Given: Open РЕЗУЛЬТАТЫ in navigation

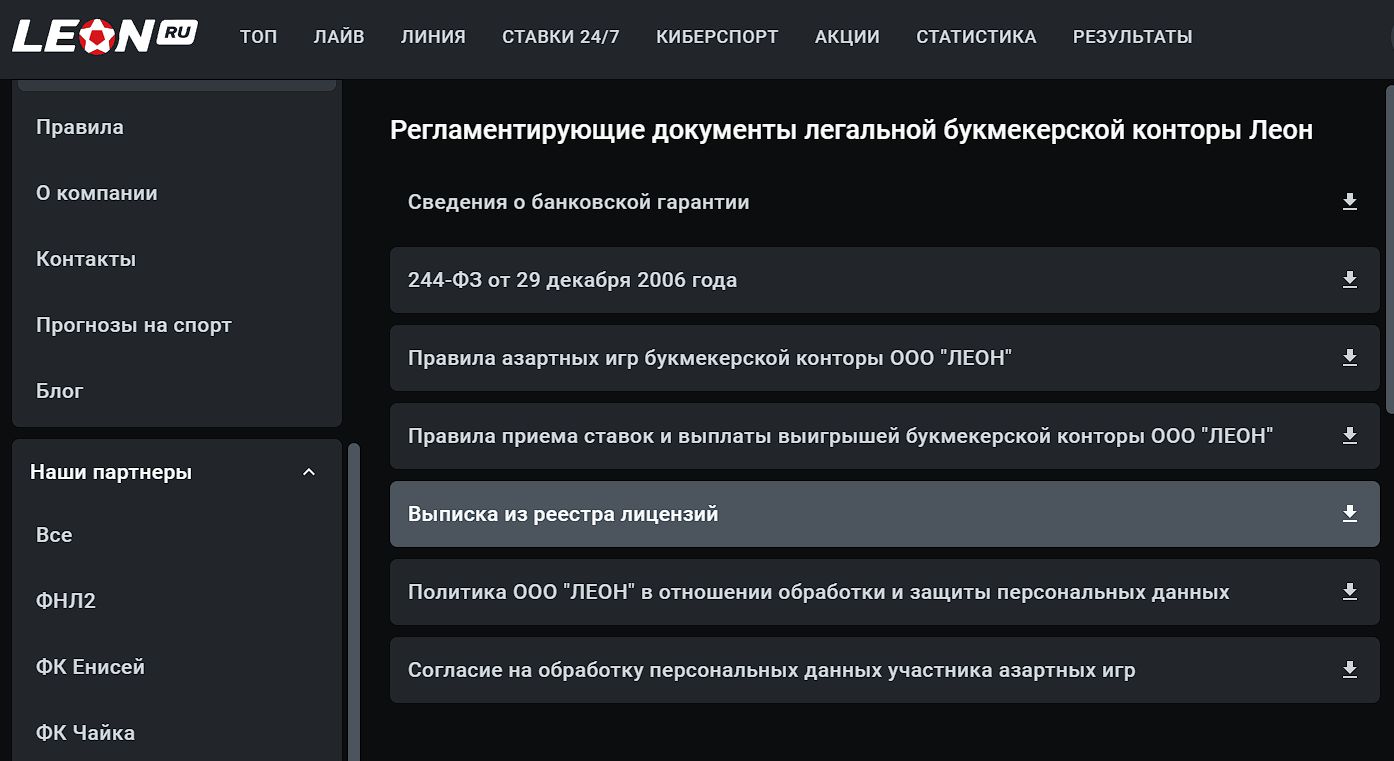Looking at the screenshot, I should click(x=1132, y=37).
